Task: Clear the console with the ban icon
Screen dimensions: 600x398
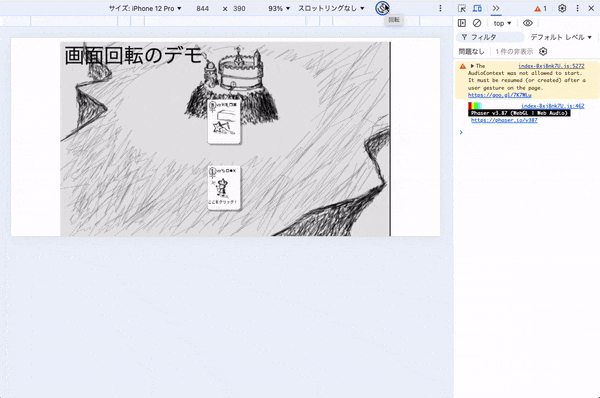Action: 477,23
